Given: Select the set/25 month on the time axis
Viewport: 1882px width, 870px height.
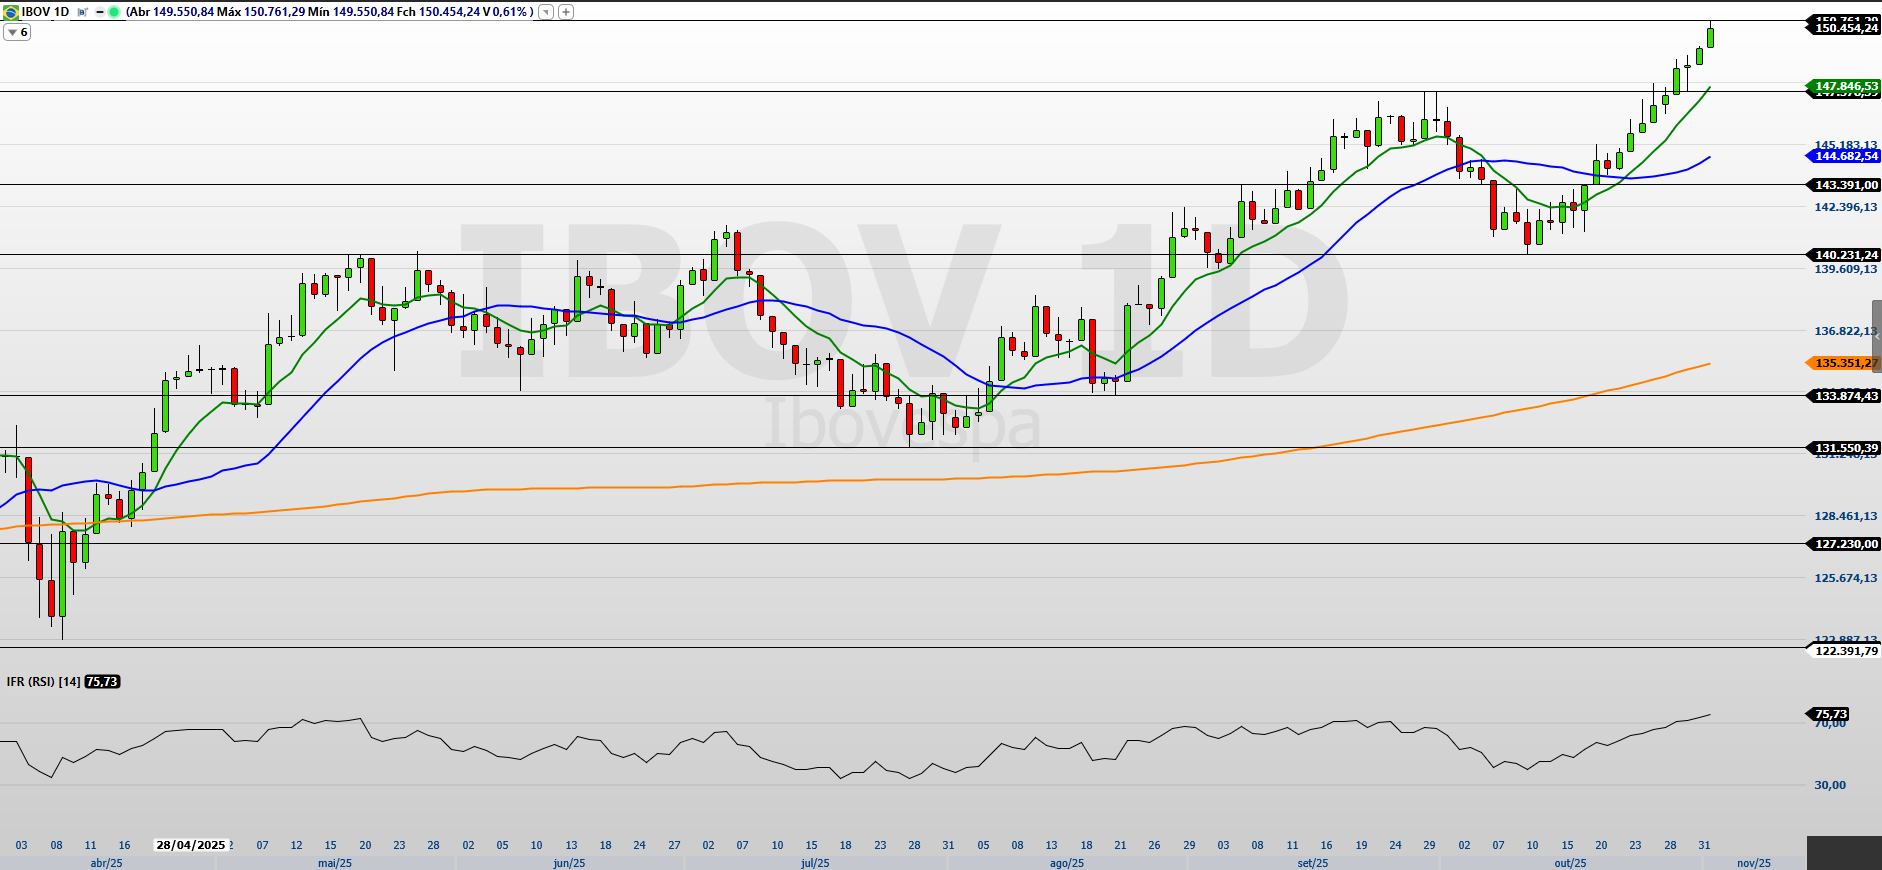Looking at the screenshot, I should click(1313, 863).
